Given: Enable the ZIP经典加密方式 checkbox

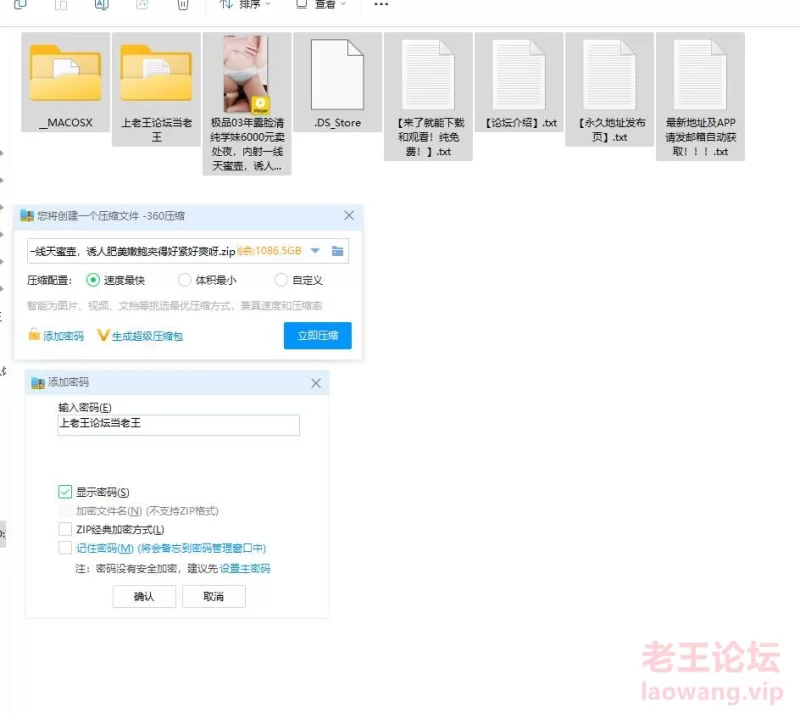Looking at the screenshot, I should pyautogui.click(x=65, y=529).
